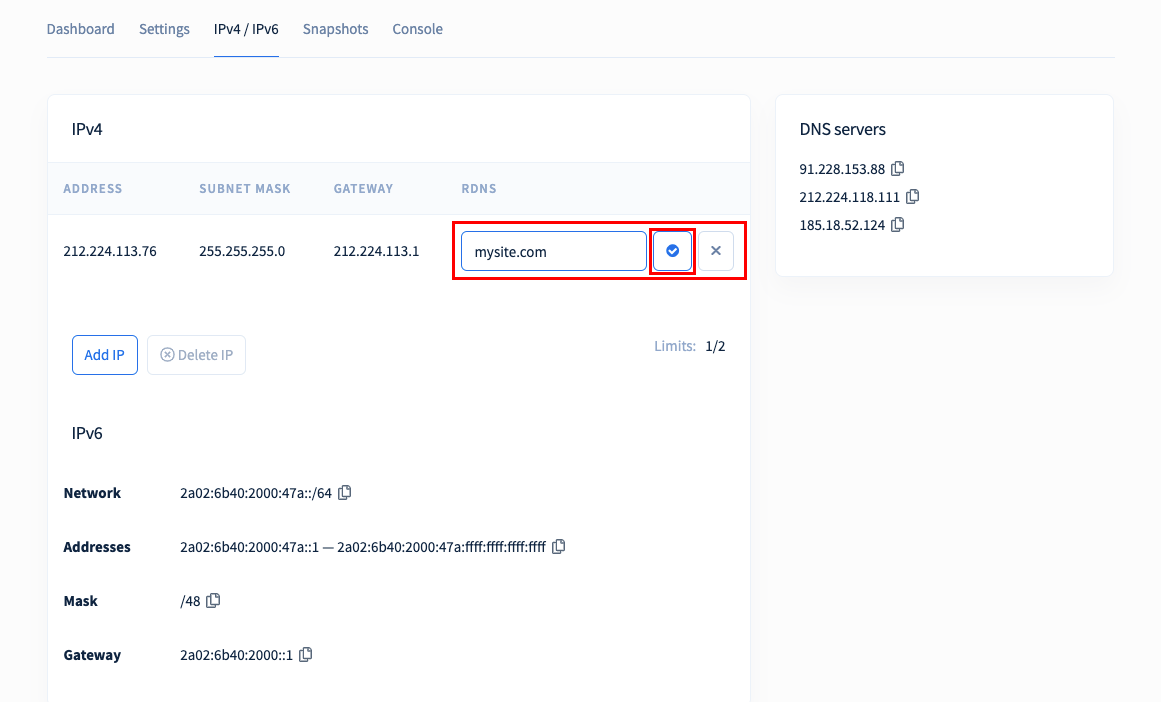Go to the Snapshots tab
The width and height of the screenshot is (1161, 702).
(x=335, y=29)
